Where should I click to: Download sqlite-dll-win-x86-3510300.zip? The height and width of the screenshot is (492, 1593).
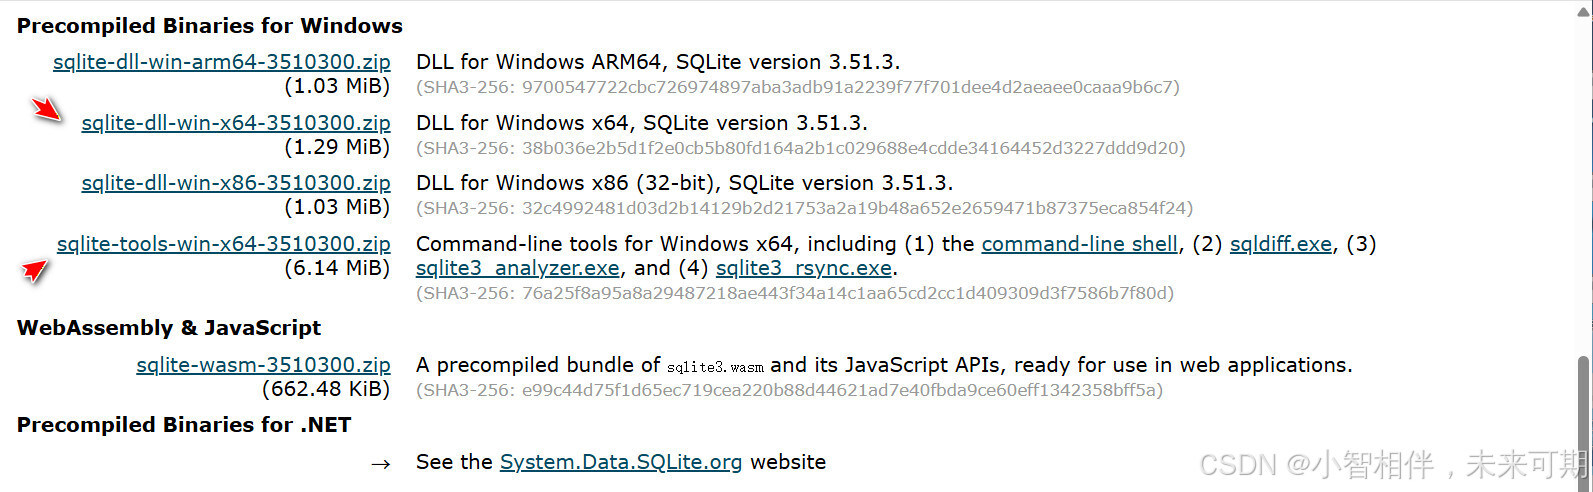[x=236, y=183]
